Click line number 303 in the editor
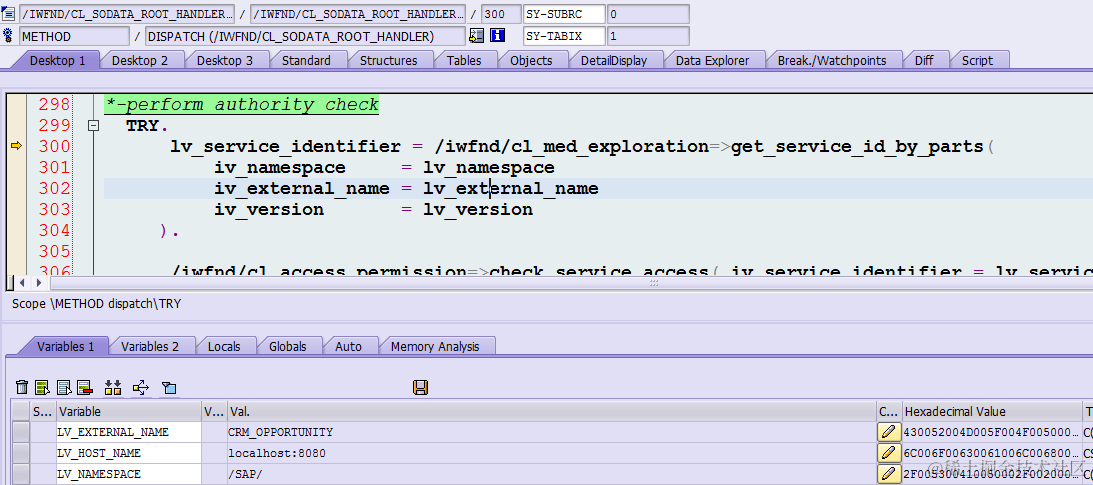Image resolution: width=1093 pixels, height=485 pixels. pyautogui.click(x=54, y=209)
